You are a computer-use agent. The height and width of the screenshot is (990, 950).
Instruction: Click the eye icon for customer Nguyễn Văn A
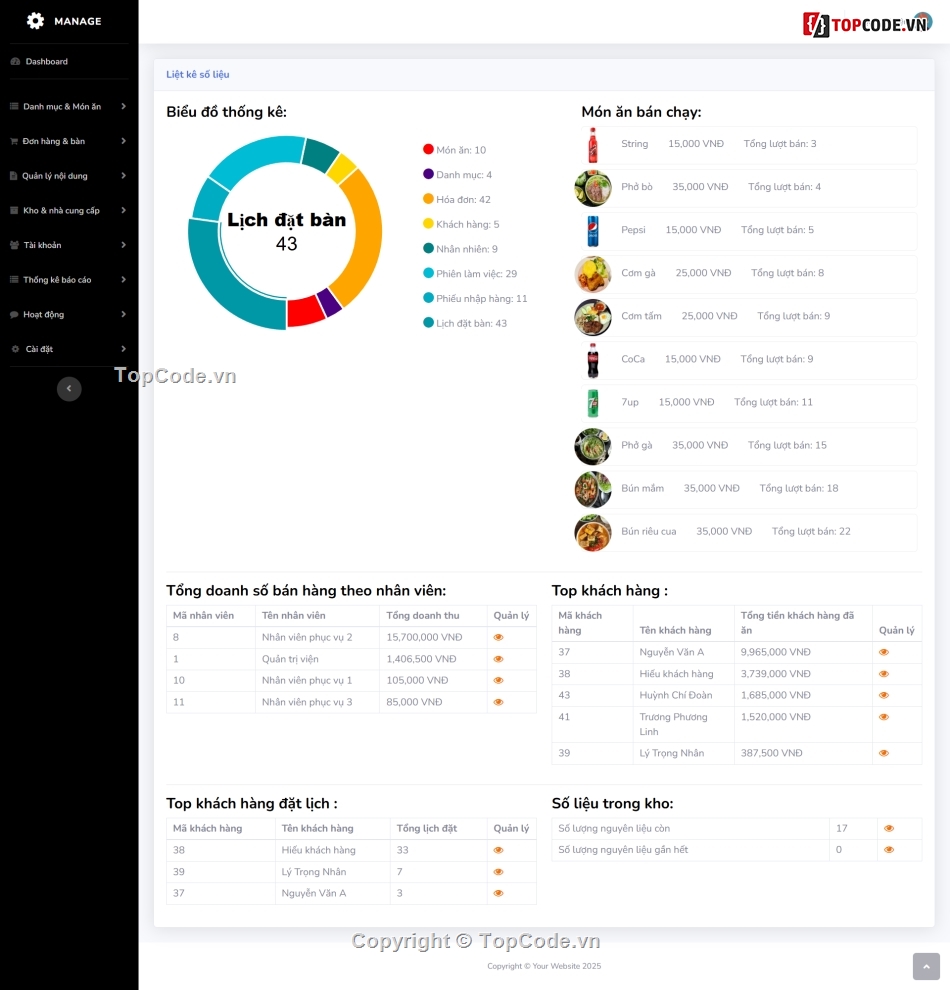[x=883, y=651]
